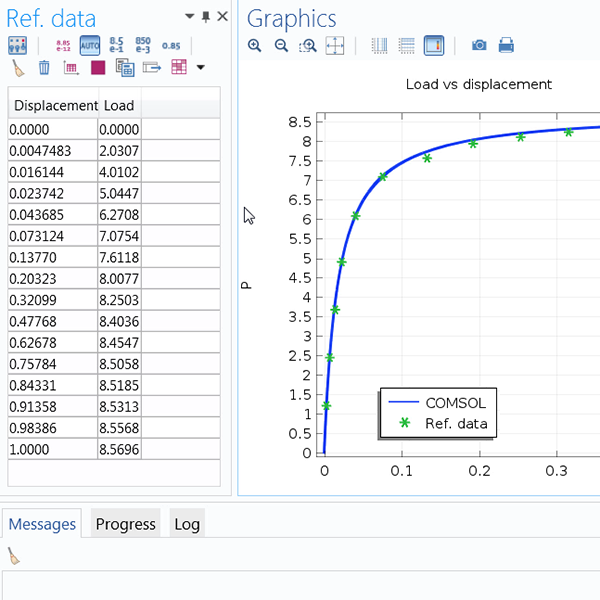Click the Zoom Out magnifier icon
This screenshot has height=600, width=600.
(x=281, y=46)
